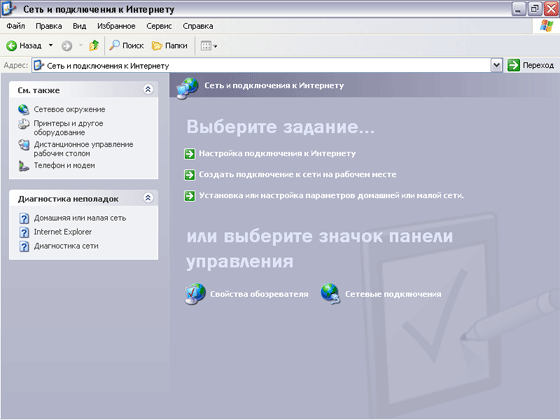Start Создать подключение к сети на рабочем месте
Screen dimensions: 560x420
(x=298, y=175)
